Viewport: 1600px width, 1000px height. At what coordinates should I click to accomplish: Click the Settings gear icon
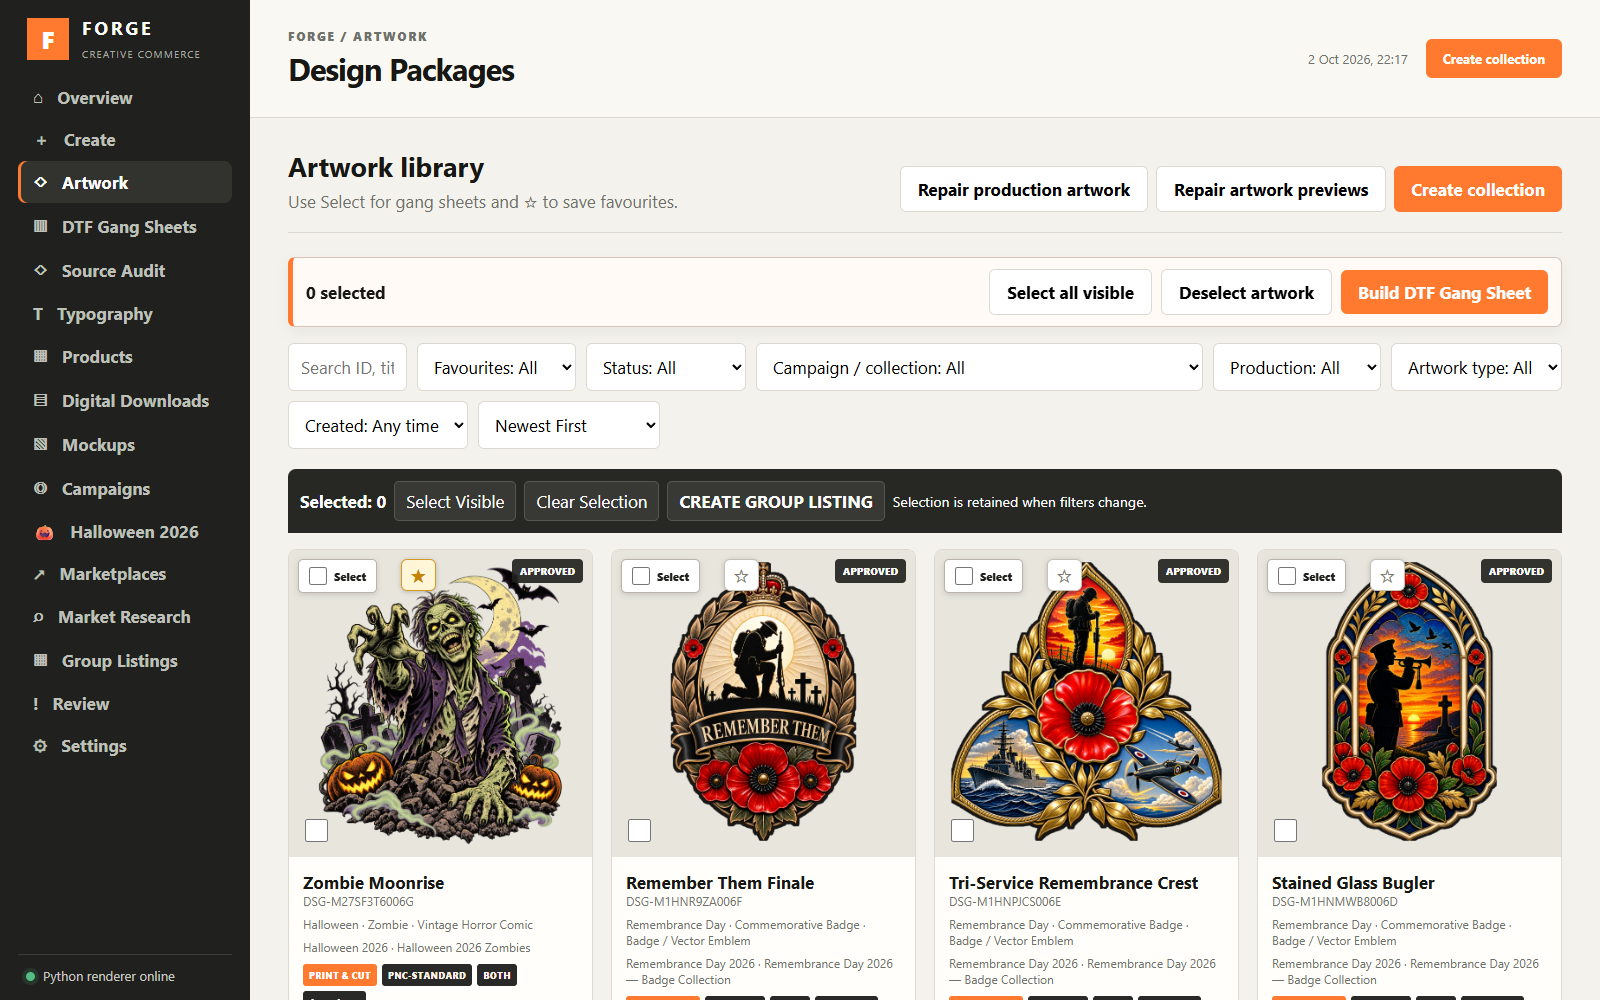(x=40, y=746)
